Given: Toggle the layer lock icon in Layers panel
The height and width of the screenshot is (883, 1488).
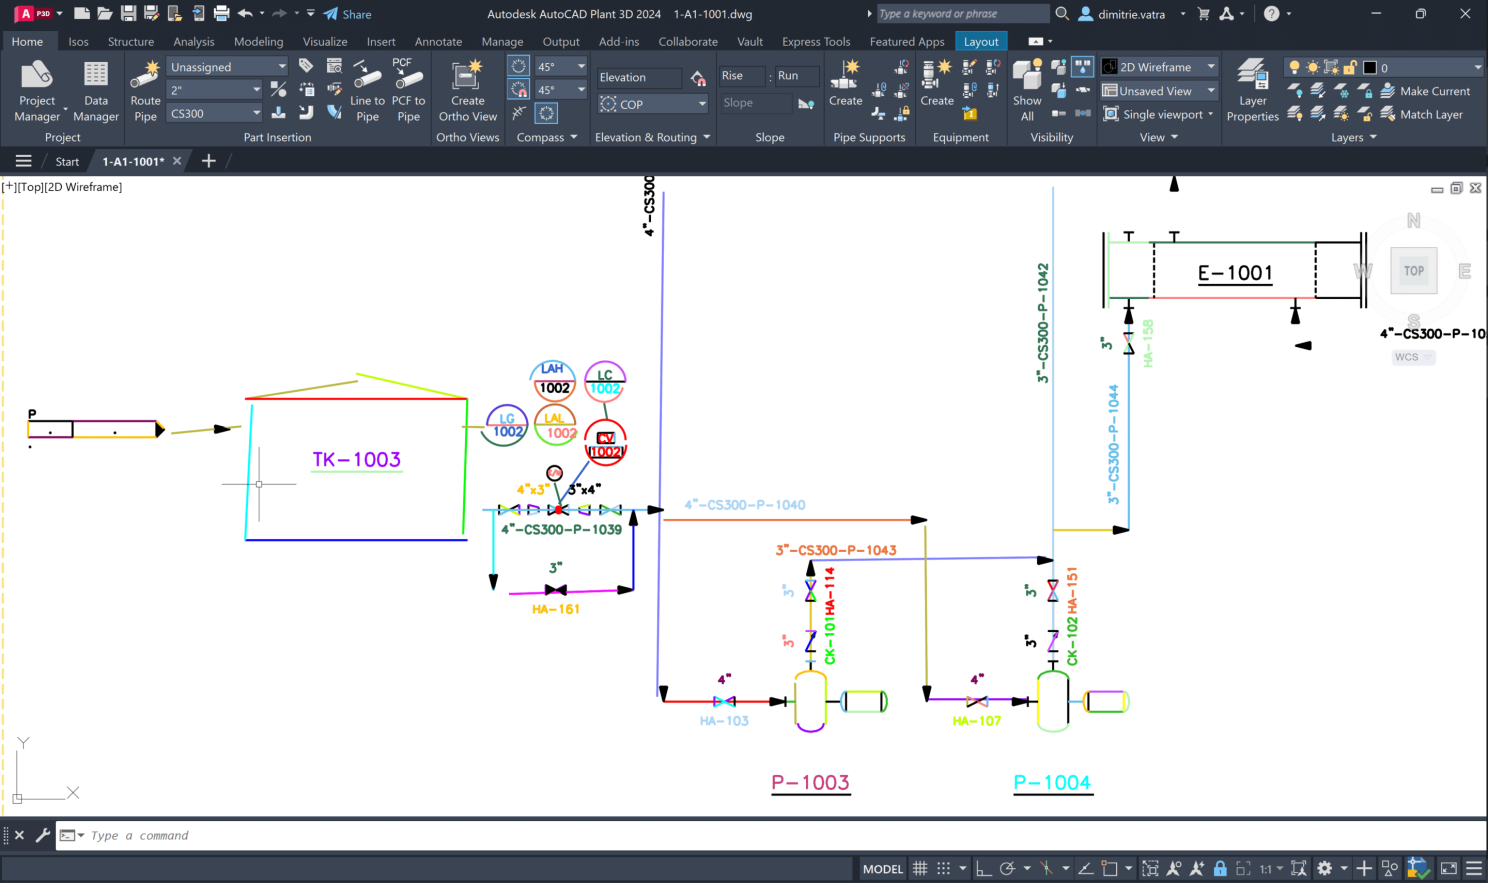Looking at the screenshot, I should coord(1350,67).
